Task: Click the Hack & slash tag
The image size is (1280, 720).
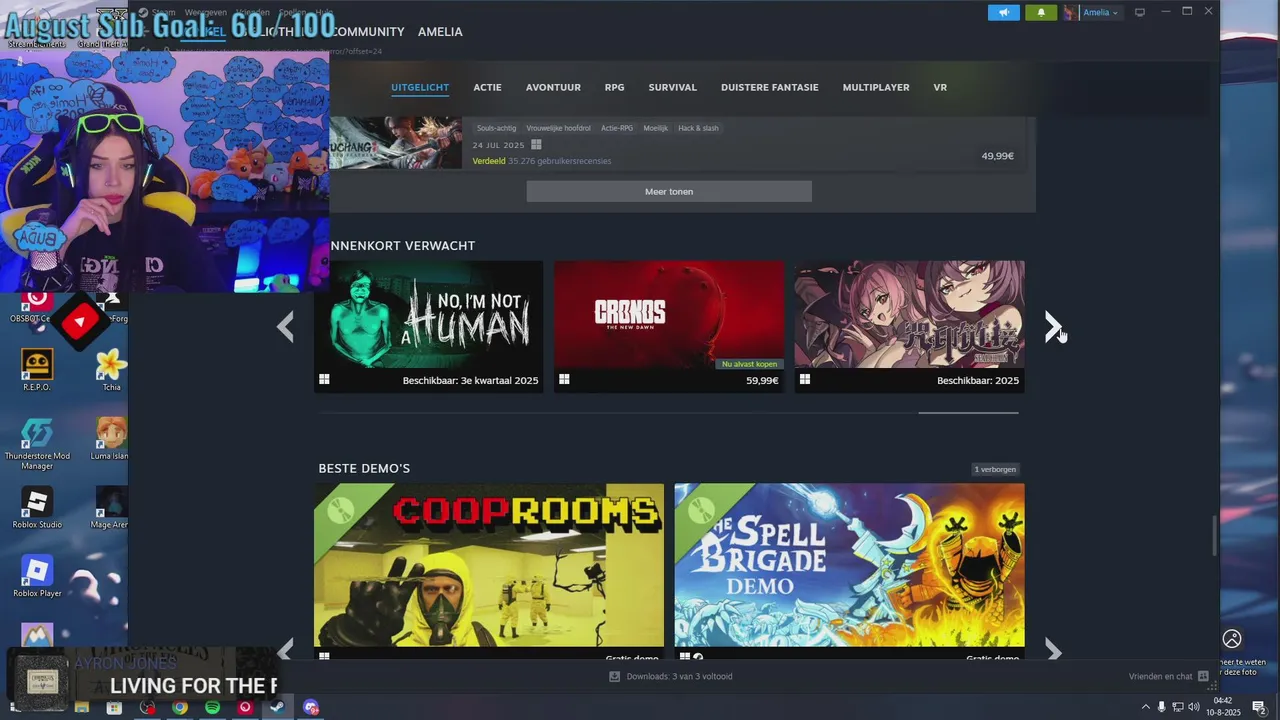Action: tap(698, 128)
